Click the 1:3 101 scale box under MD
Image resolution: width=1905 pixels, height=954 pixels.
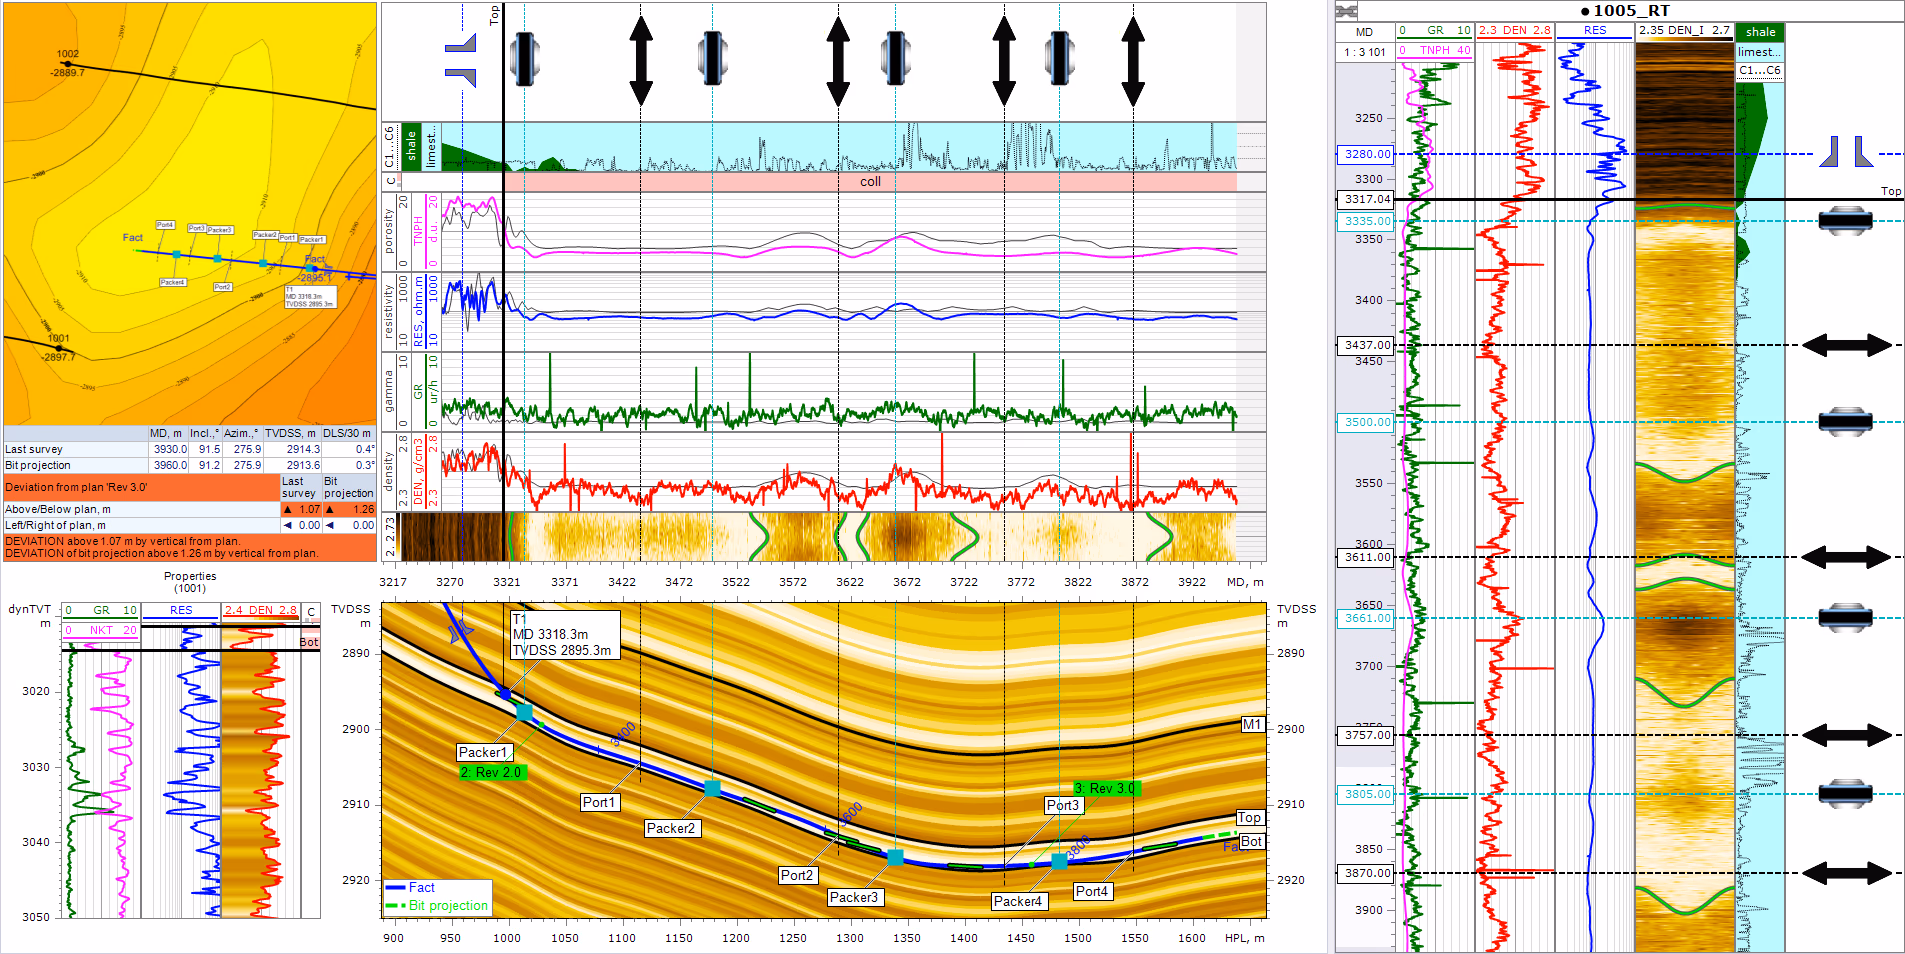[1365, 52]
